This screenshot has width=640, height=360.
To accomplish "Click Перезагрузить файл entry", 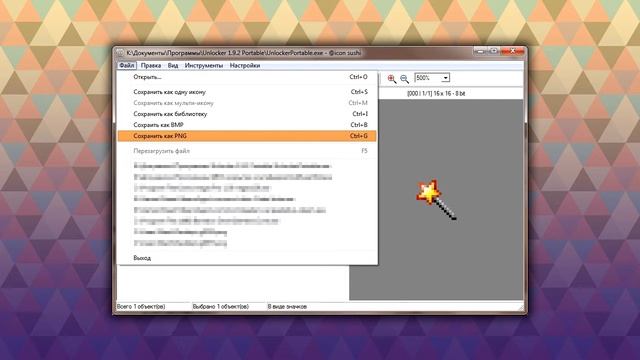I will 247,151.
